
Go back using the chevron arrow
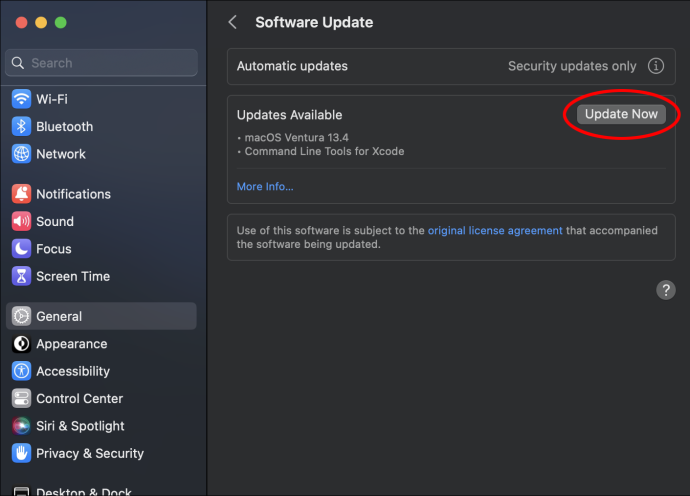[x=233, y=22]
